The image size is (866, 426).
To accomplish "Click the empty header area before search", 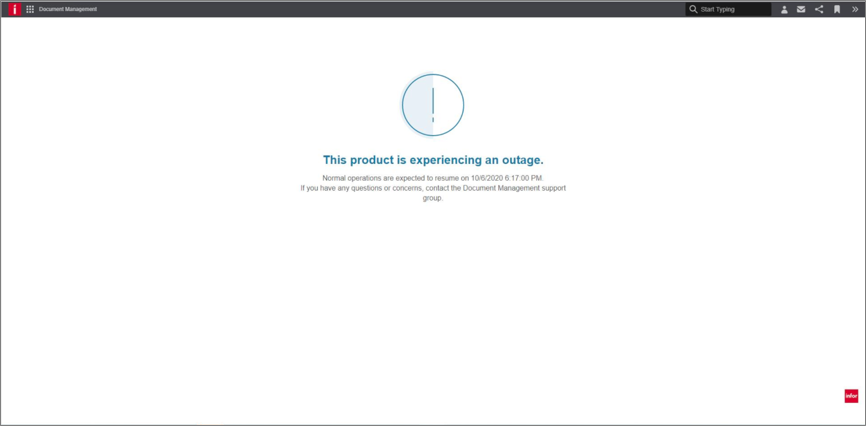I will click(400, 9).
